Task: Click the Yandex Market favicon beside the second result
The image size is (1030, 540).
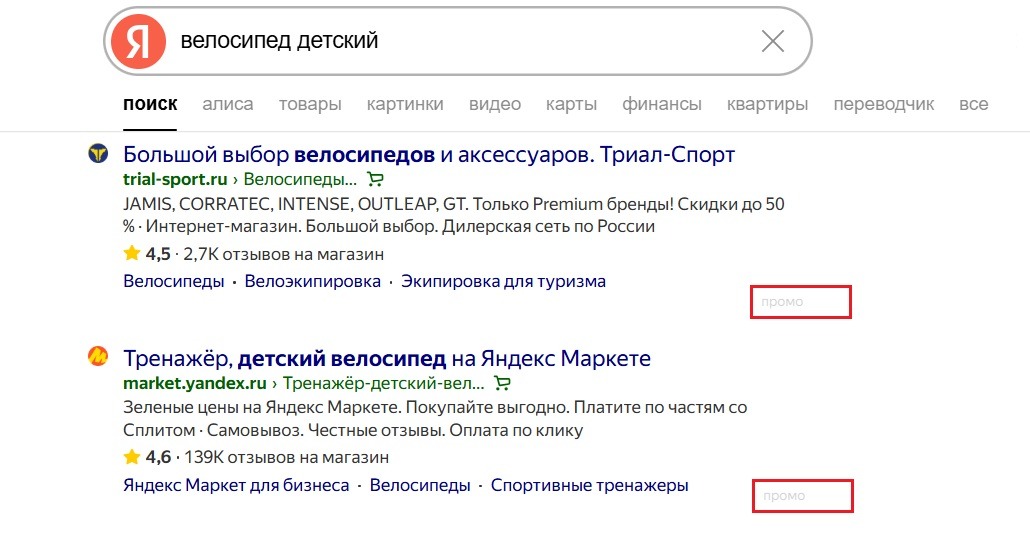Action: click(x=98, y=357)
